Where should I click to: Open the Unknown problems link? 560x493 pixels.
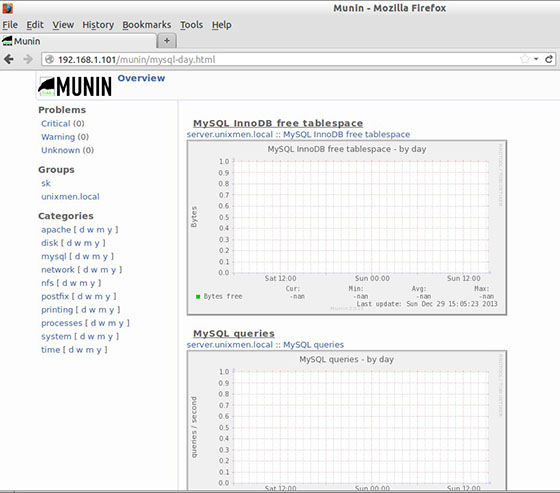pyautogui.click(x=60, y=150)
